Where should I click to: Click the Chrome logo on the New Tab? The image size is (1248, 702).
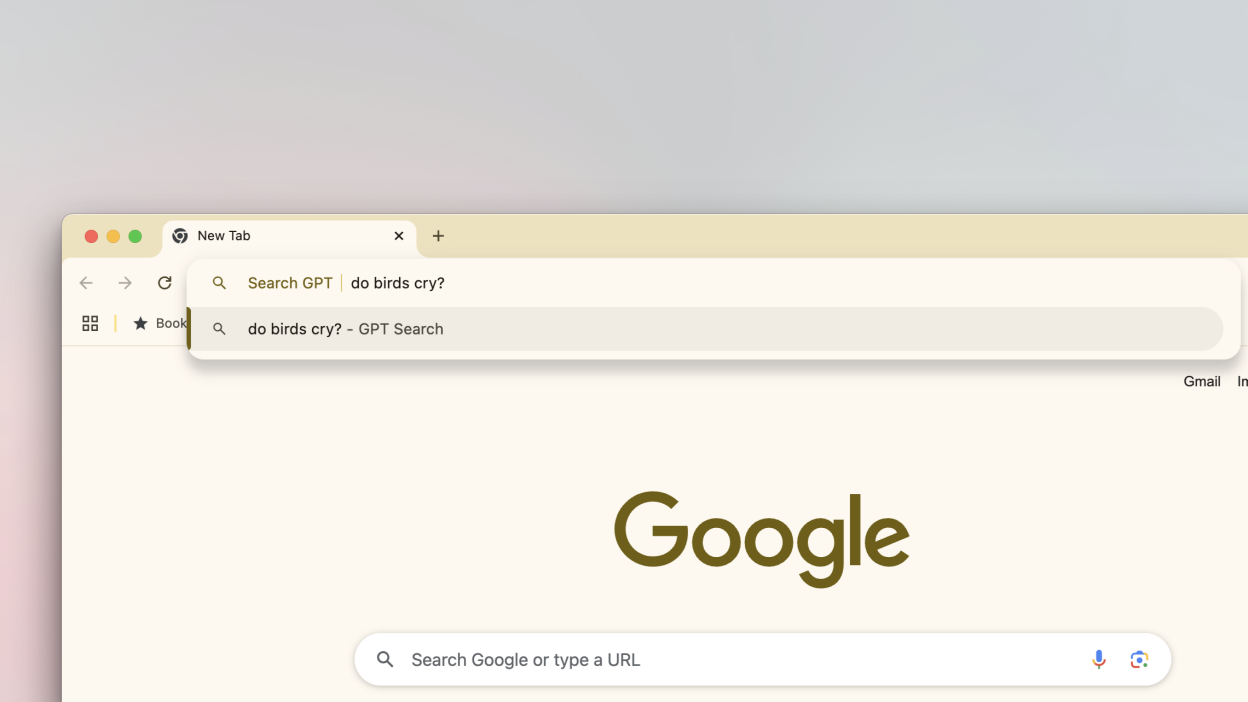point(179,236)
